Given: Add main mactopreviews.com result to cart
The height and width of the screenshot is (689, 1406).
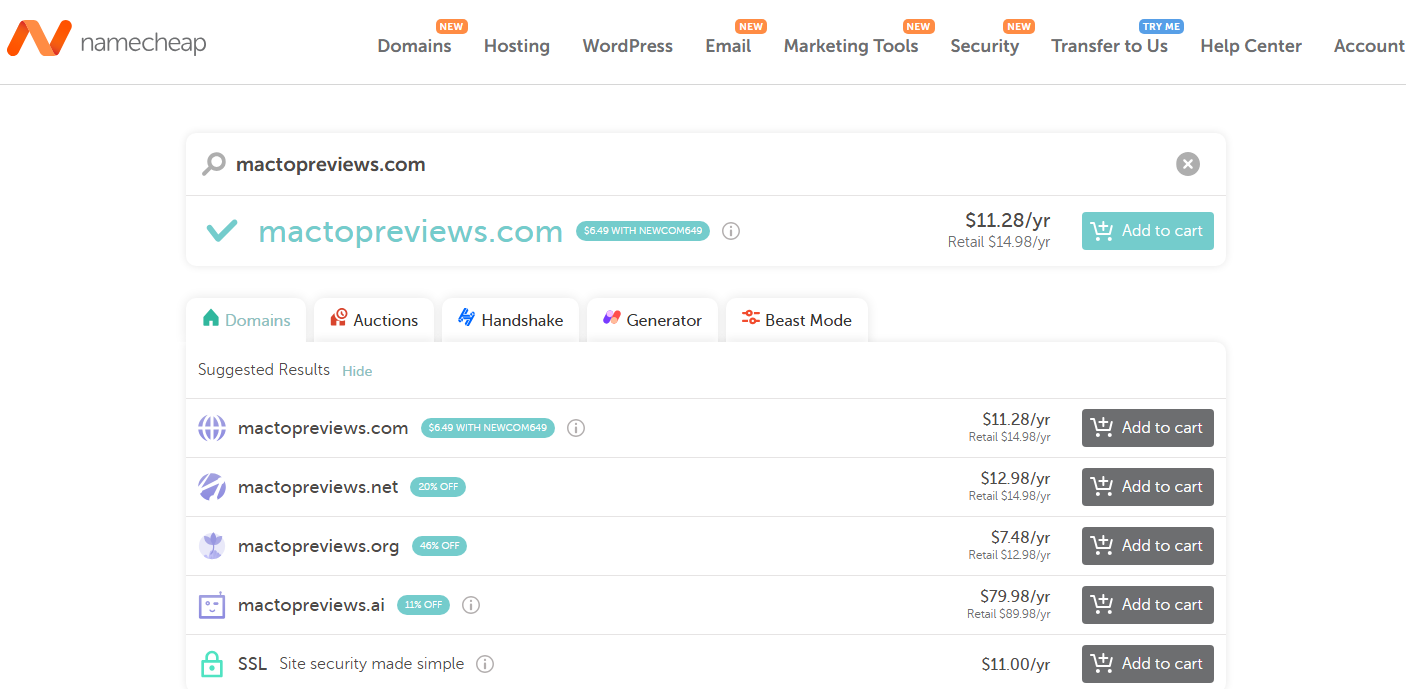Looking at the screenshot, I should click(1148, 231).
